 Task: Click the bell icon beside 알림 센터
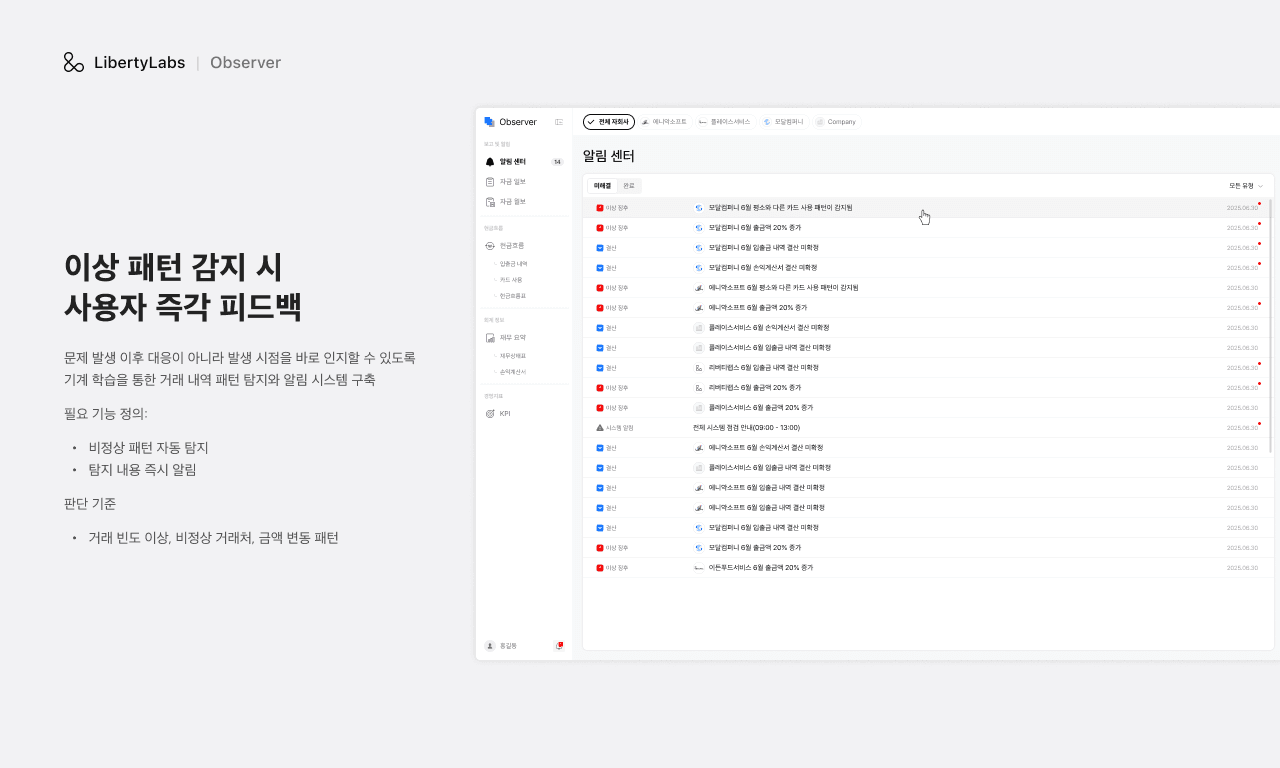(x=490, y=162)
